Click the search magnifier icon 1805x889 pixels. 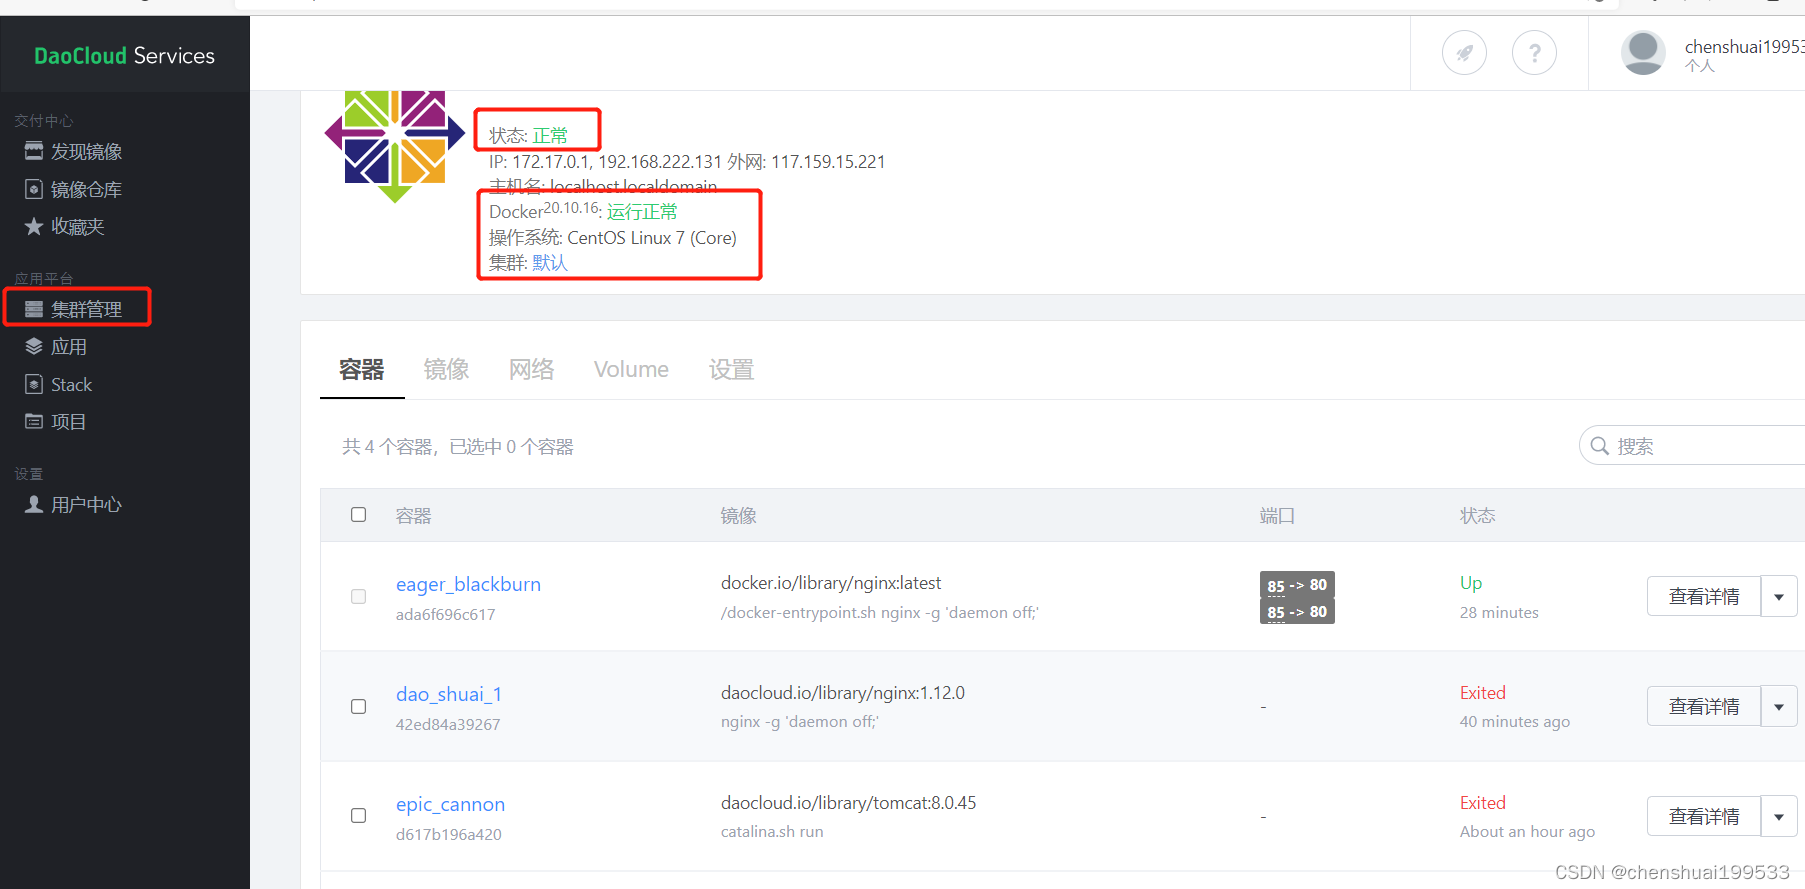(x=1600, y=446)
